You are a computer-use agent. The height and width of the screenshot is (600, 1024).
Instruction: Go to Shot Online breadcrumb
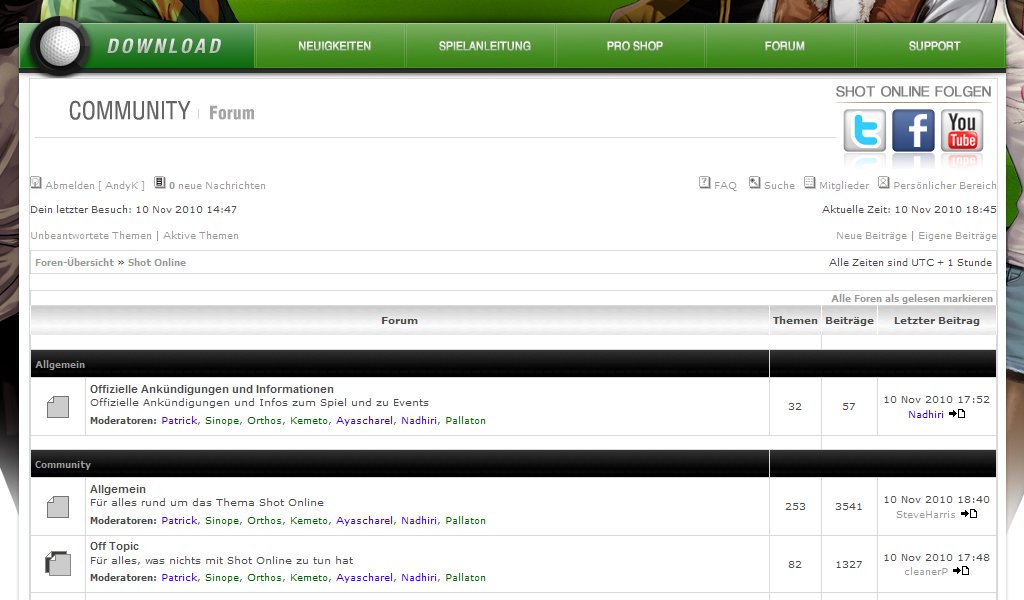pos(157,262)
